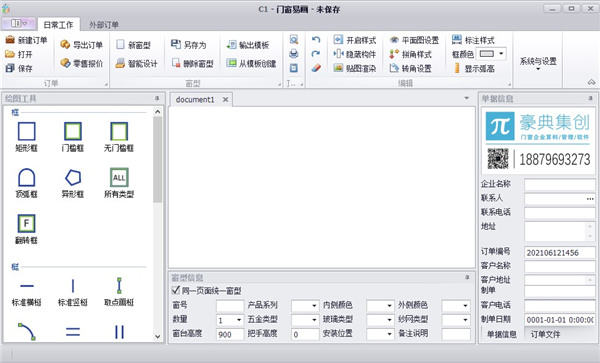Select the 翻转框 flip frame tool
The width and height of the screenshot is (600, 363).
(x=26, y=229)
